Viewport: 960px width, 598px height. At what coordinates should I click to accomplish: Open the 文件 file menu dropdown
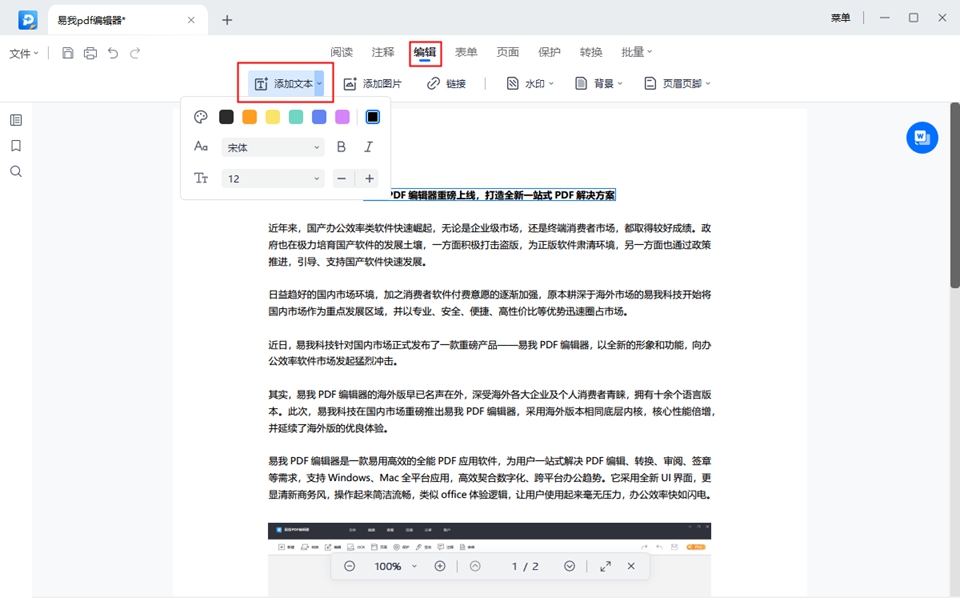tap(24, 53)
